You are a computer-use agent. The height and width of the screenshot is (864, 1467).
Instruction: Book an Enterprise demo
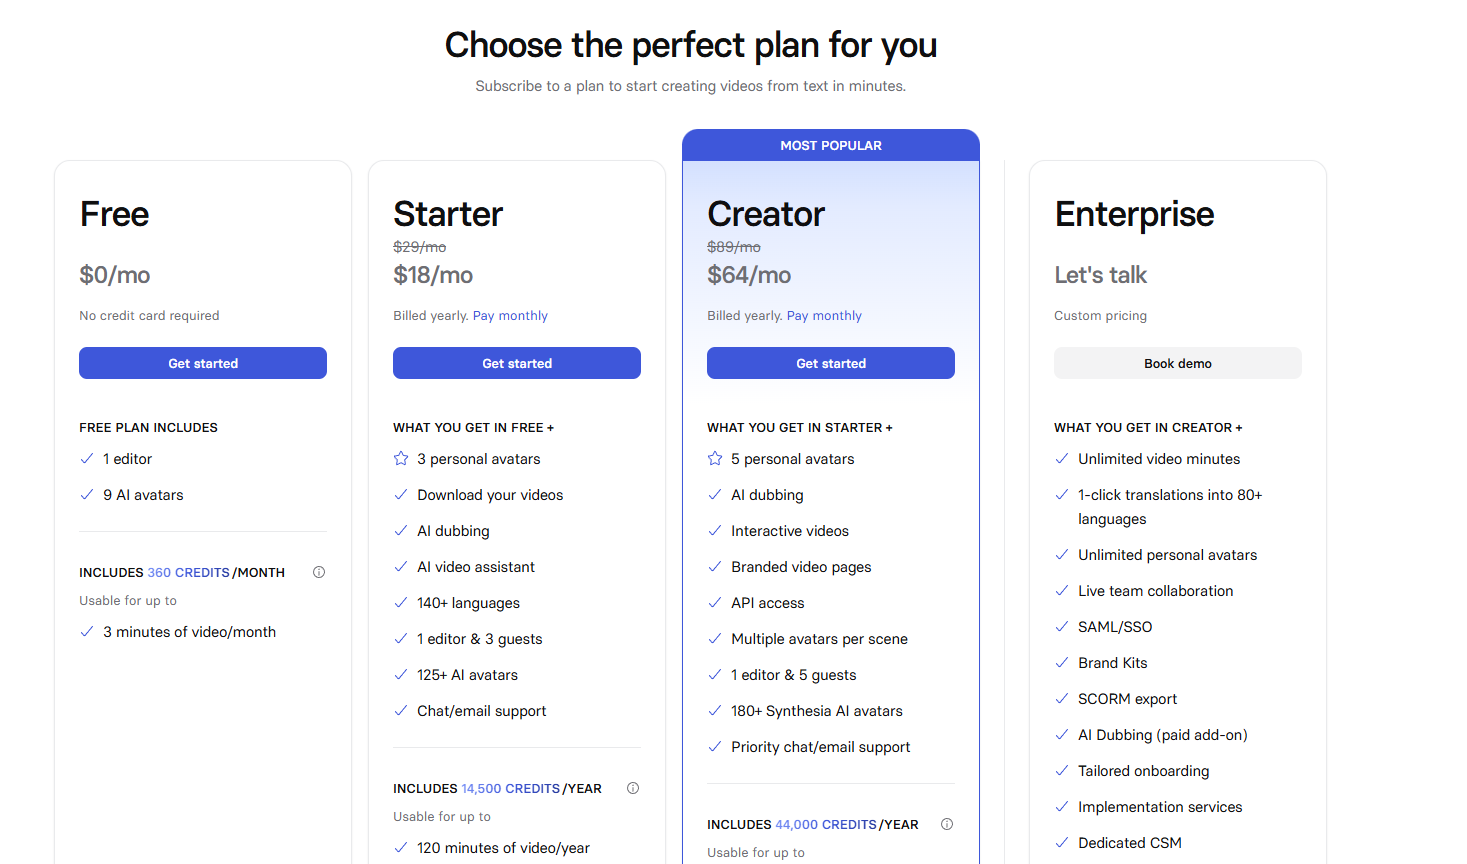pos(1178,363)
